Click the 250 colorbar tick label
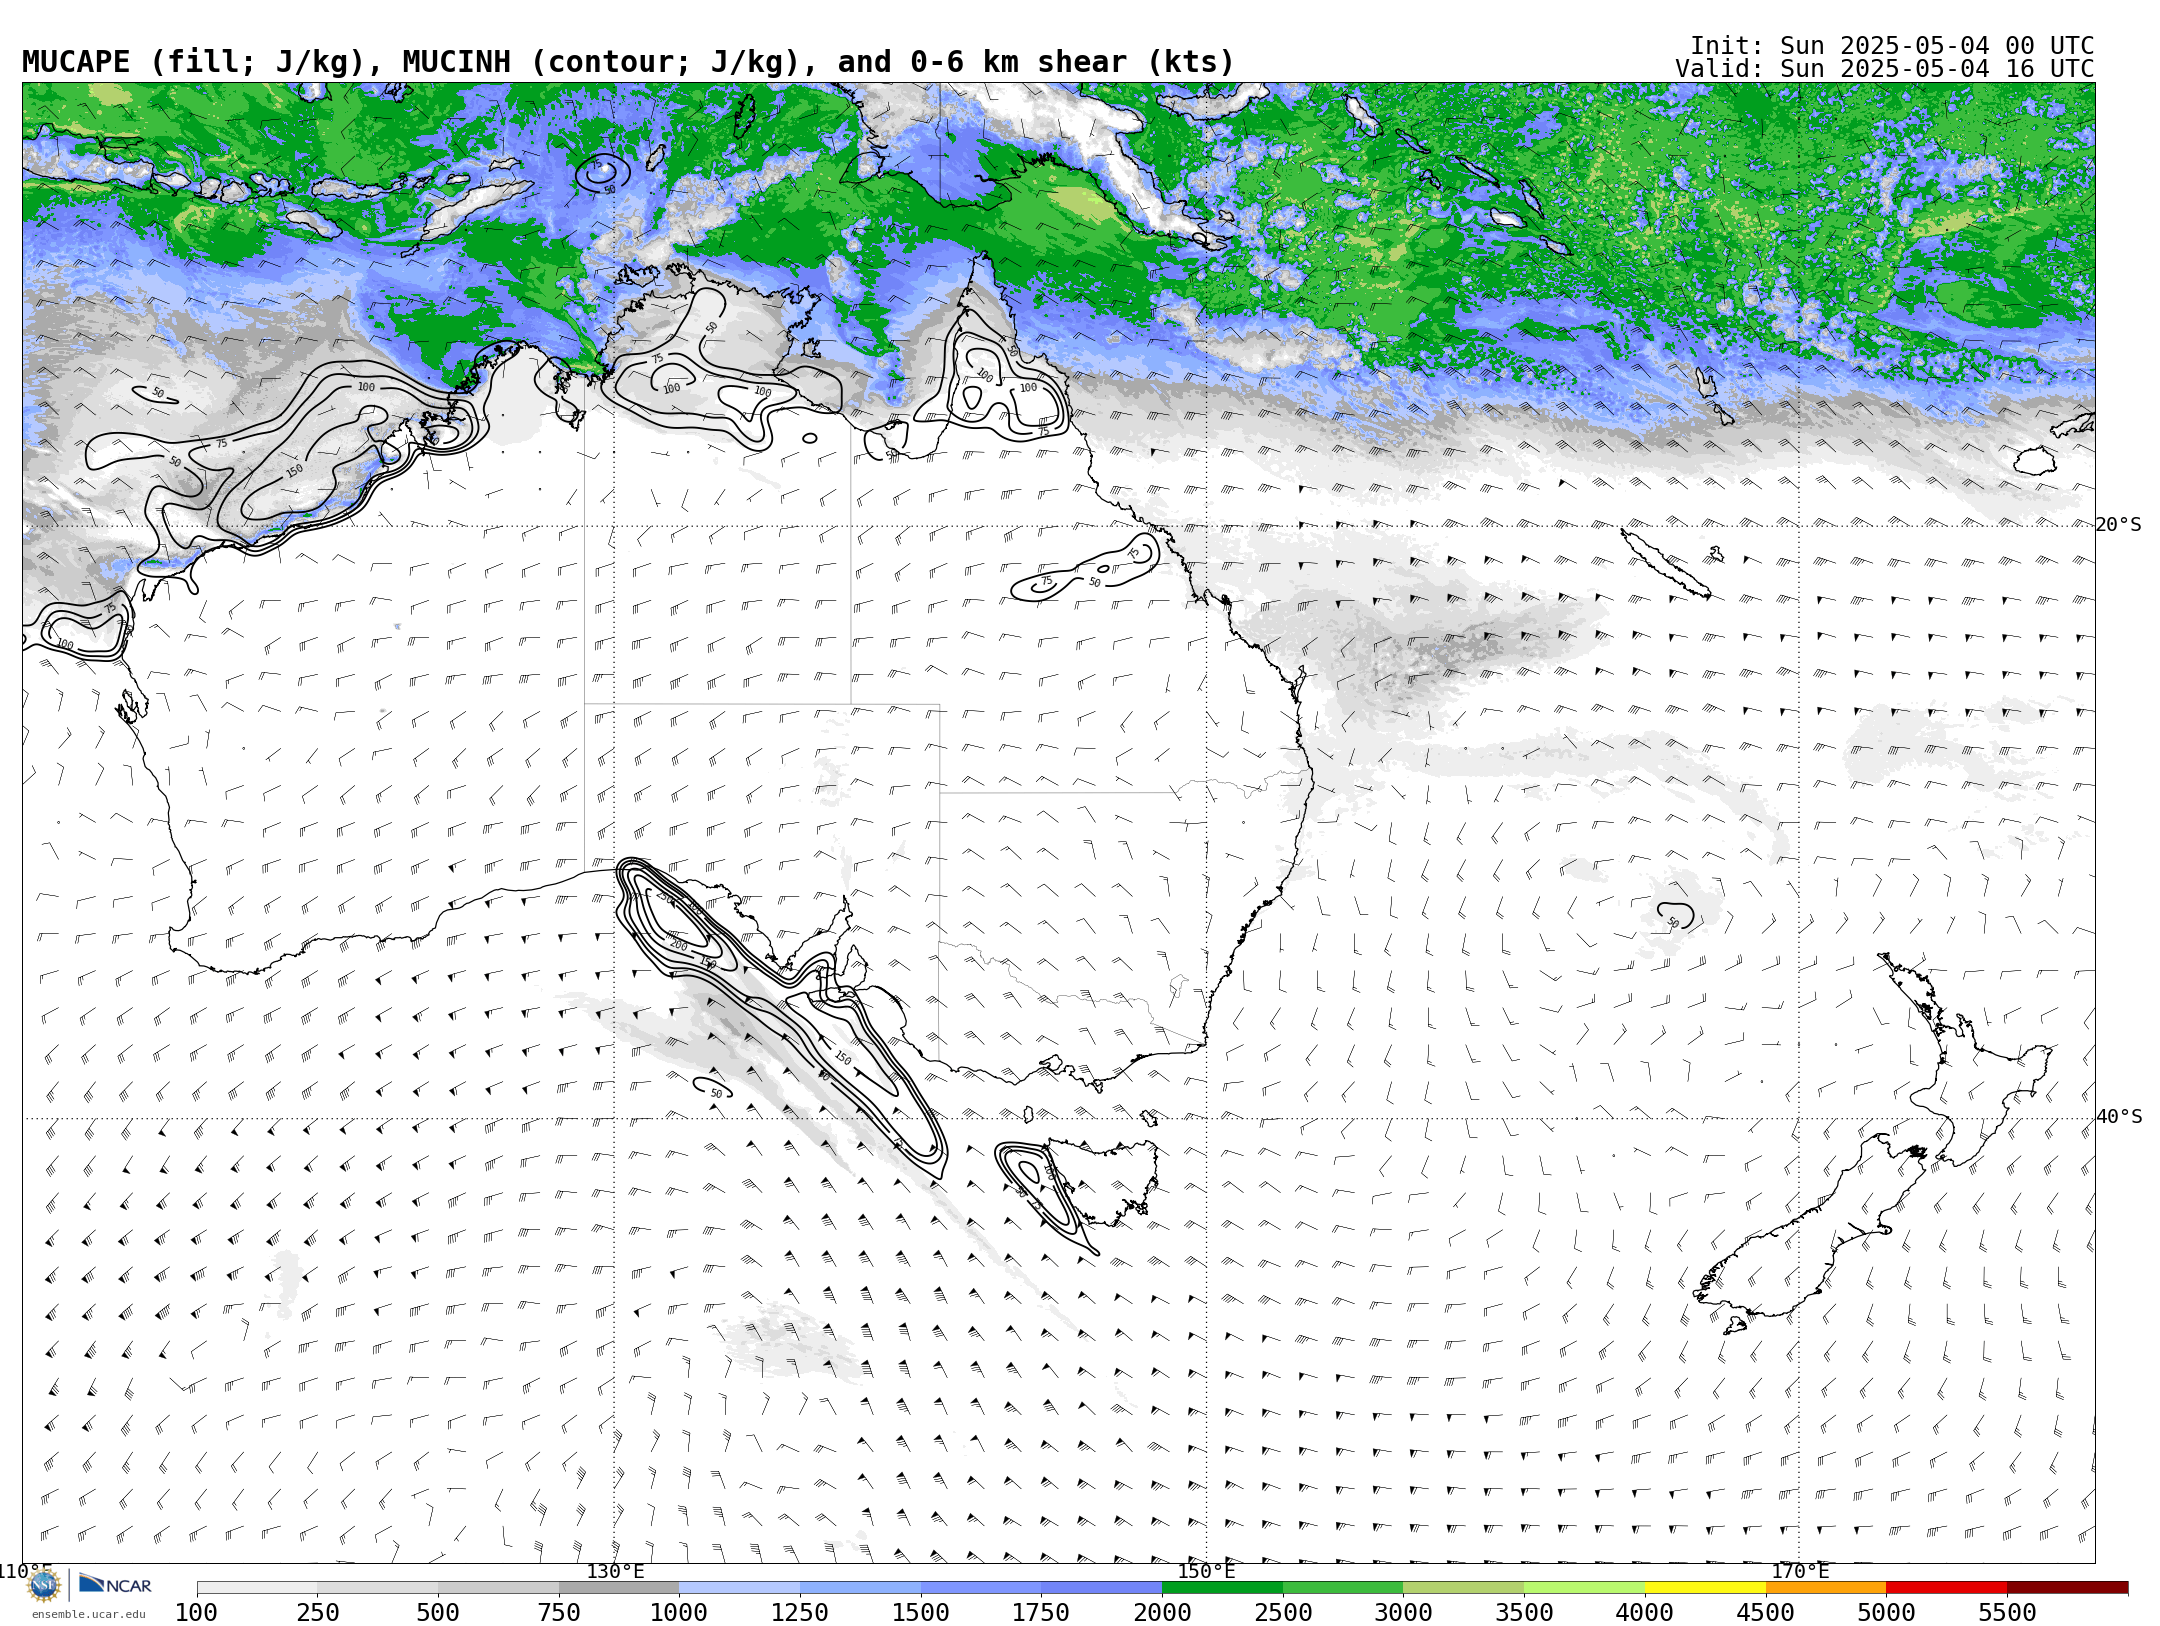Image resolution: width=2160 pixels, height=1626 pixels. point(318,1613)
